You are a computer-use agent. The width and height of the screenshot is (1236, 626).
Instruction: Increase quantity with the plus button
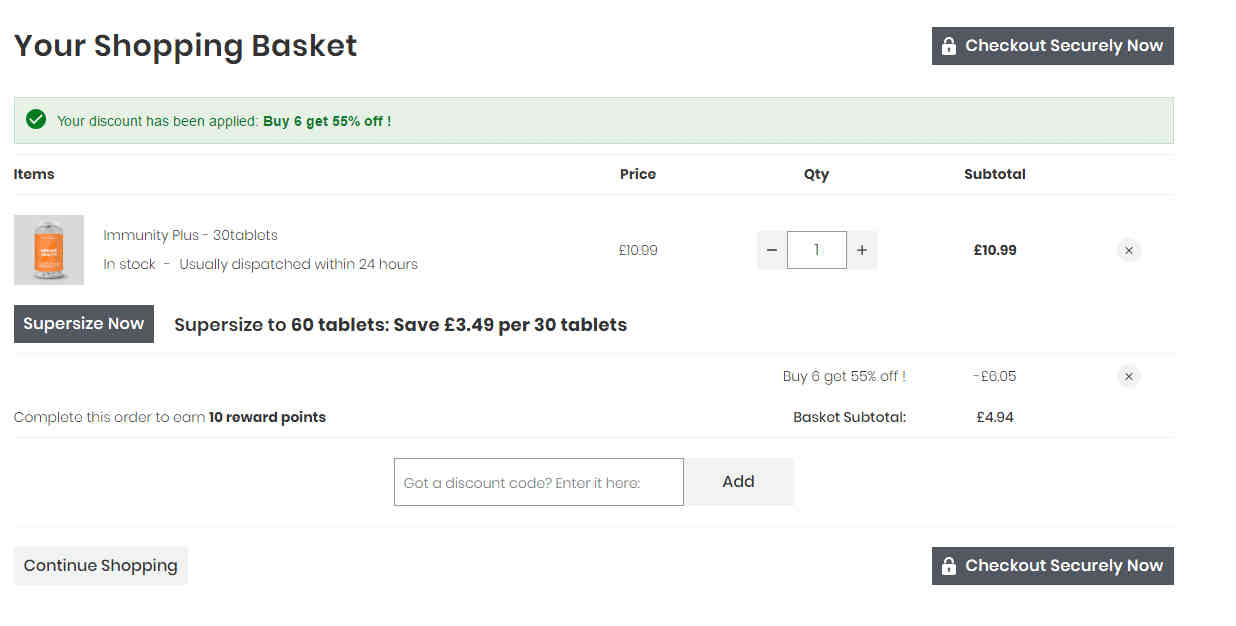click(862, 250)
